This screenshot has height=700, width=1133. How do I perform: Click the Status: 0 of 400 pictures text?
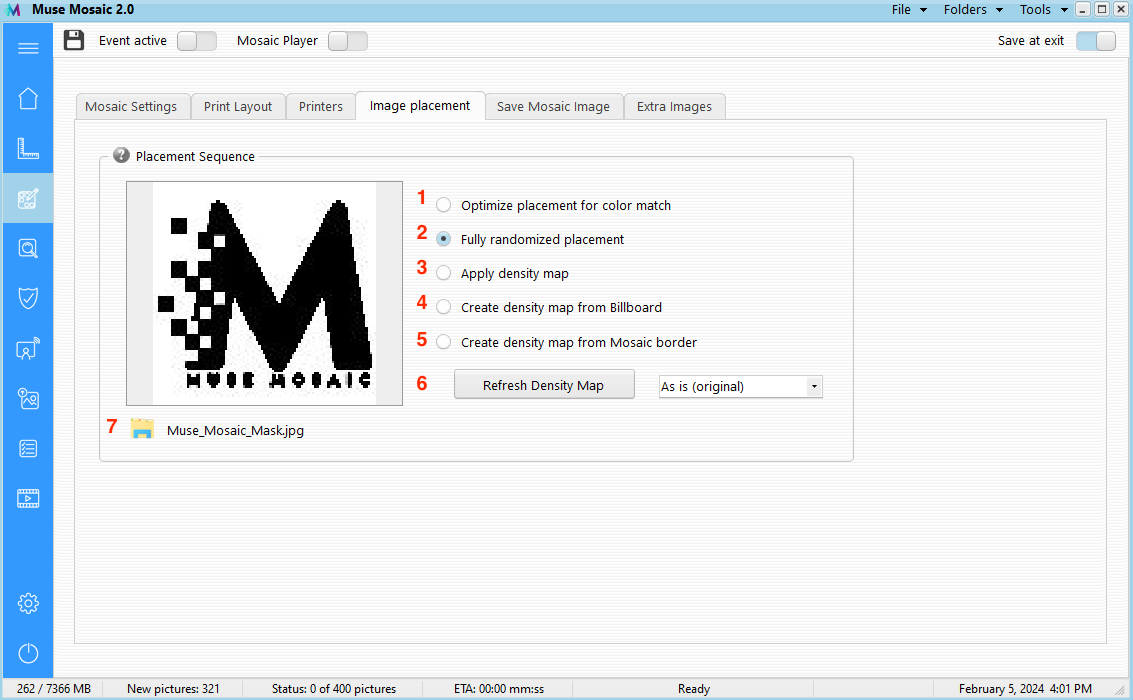334,688
